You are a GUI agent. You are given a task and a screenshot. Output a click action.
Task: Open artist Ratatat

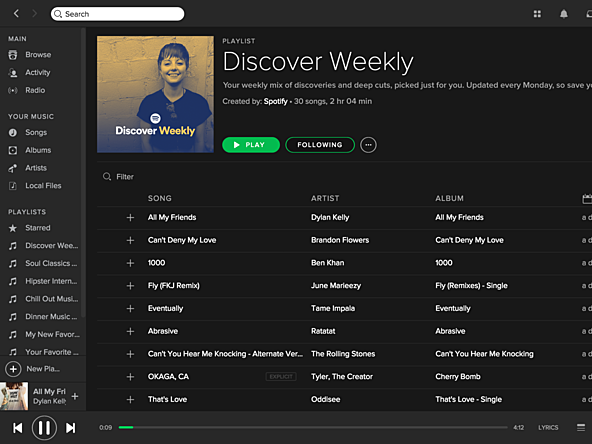pyautogui.click(x=323, y=331)
